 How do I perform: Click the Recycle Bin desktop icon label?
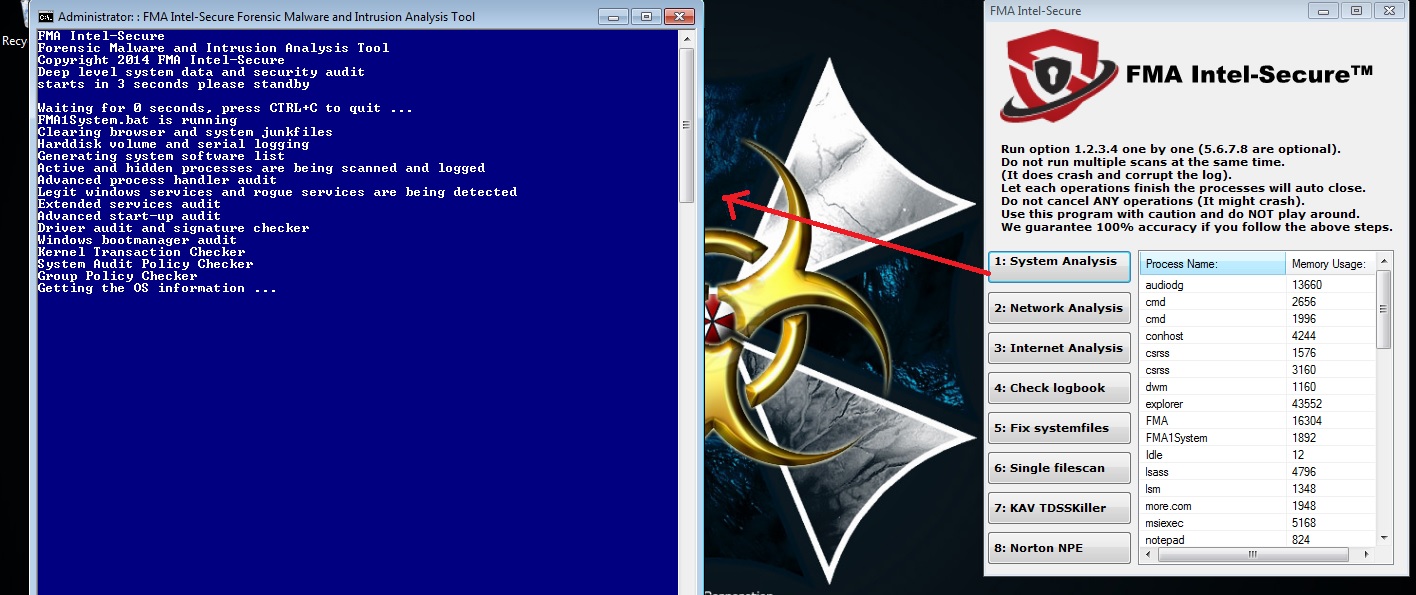[x=13, y=41]
